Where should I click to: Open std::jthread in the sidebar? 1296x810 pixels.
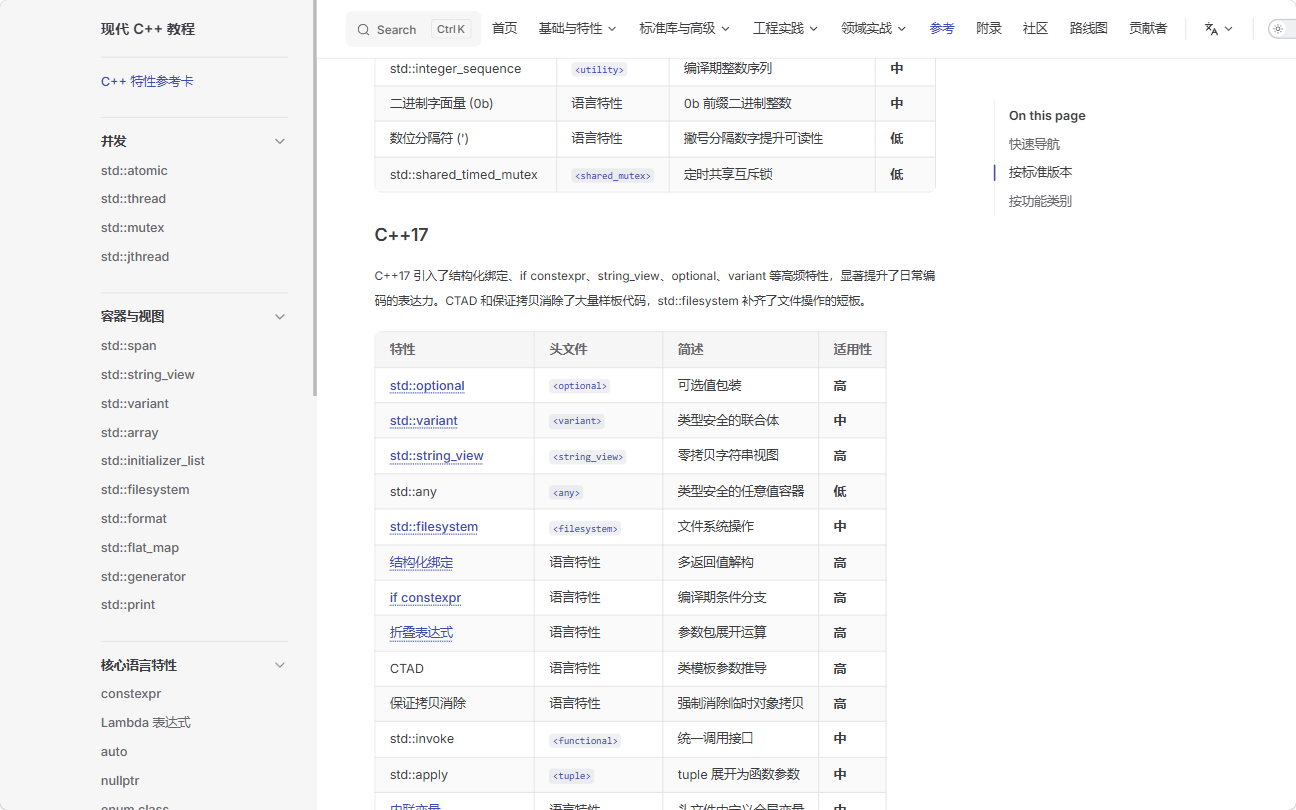pyautogui.click(x=135, y=257)
